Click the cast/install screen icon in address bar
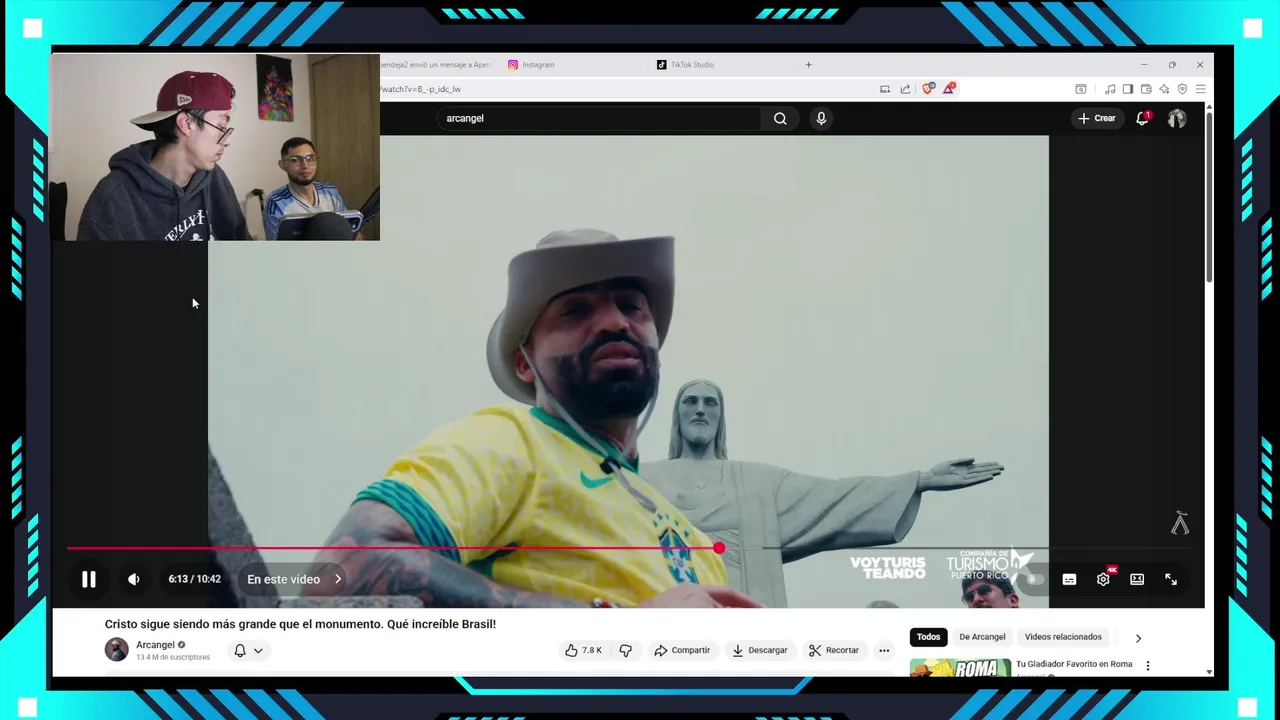 click(x=885, y=89)
